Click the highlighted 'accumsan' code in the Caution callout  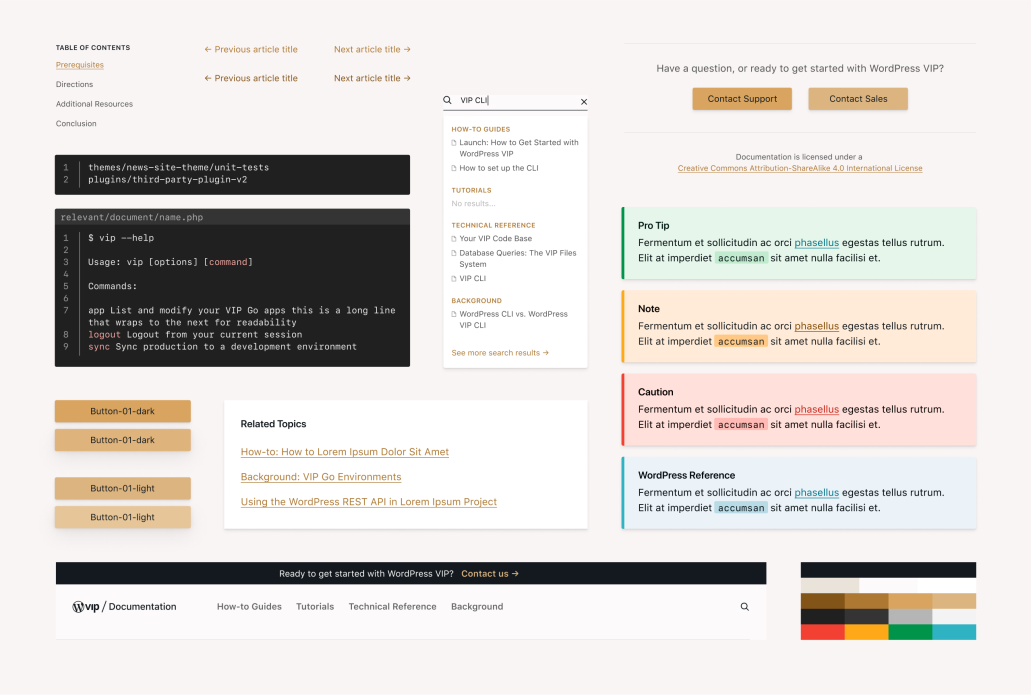(741, 425)
